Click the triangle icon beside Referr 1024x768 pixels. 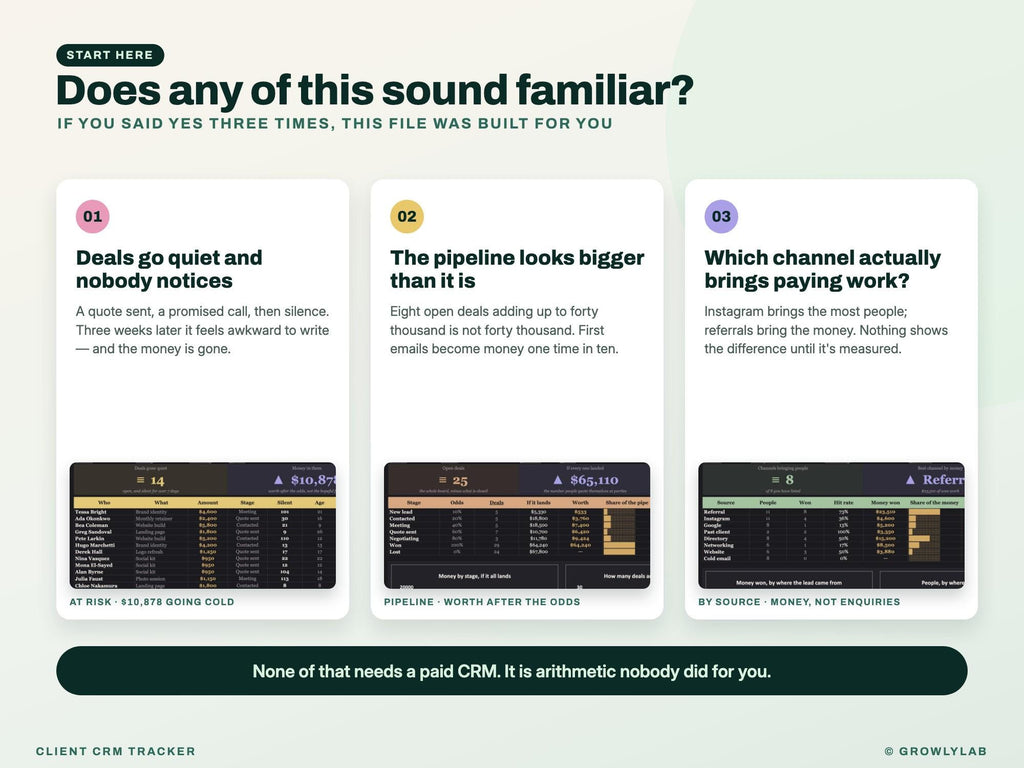click(x=910, y=480)
